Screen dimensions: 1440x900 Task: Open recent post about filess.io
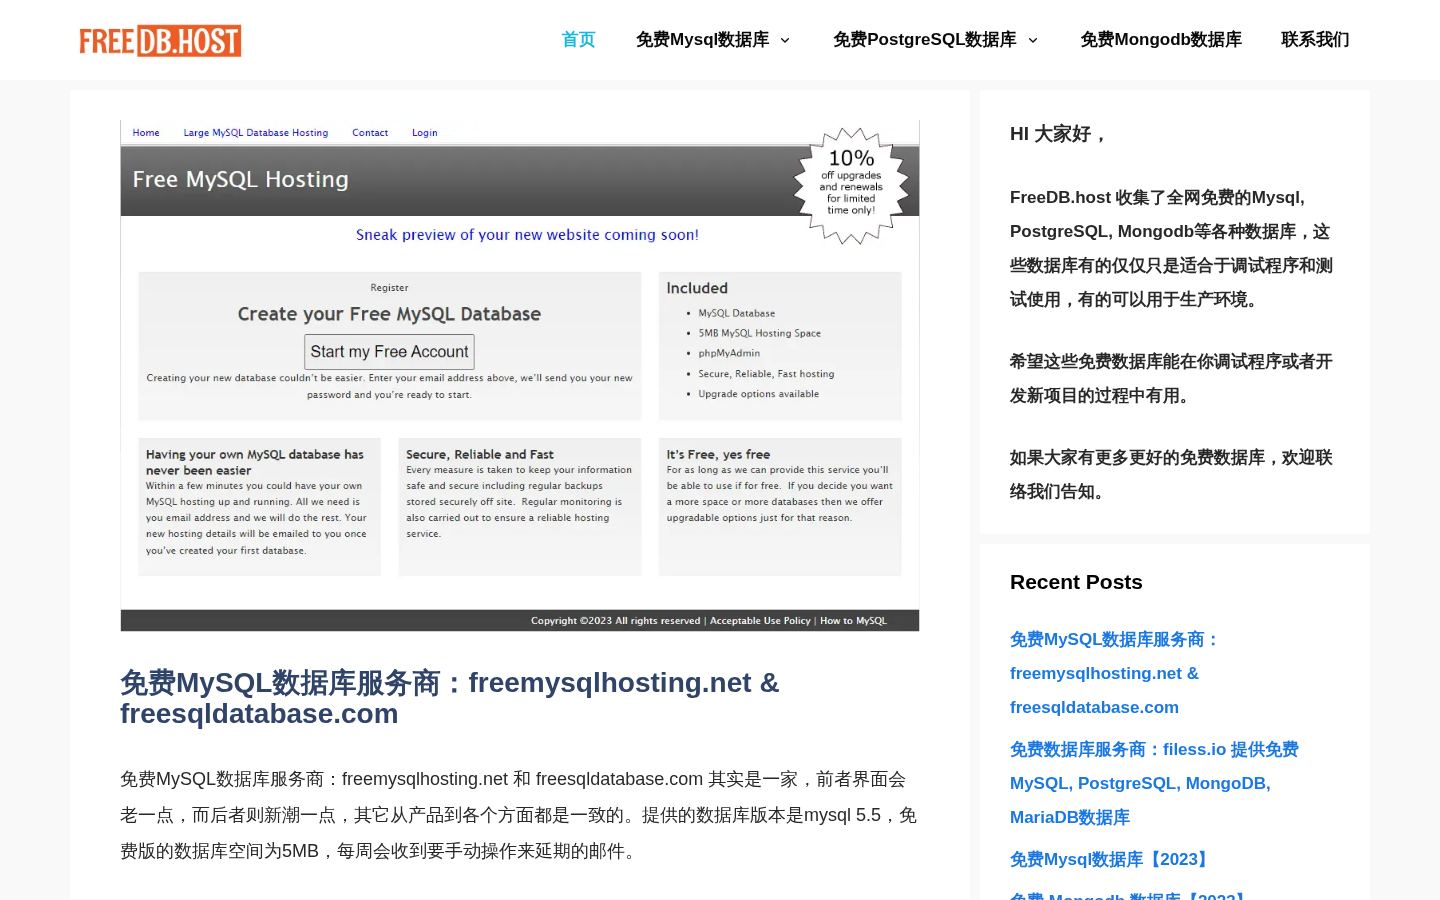[1154, 783]
